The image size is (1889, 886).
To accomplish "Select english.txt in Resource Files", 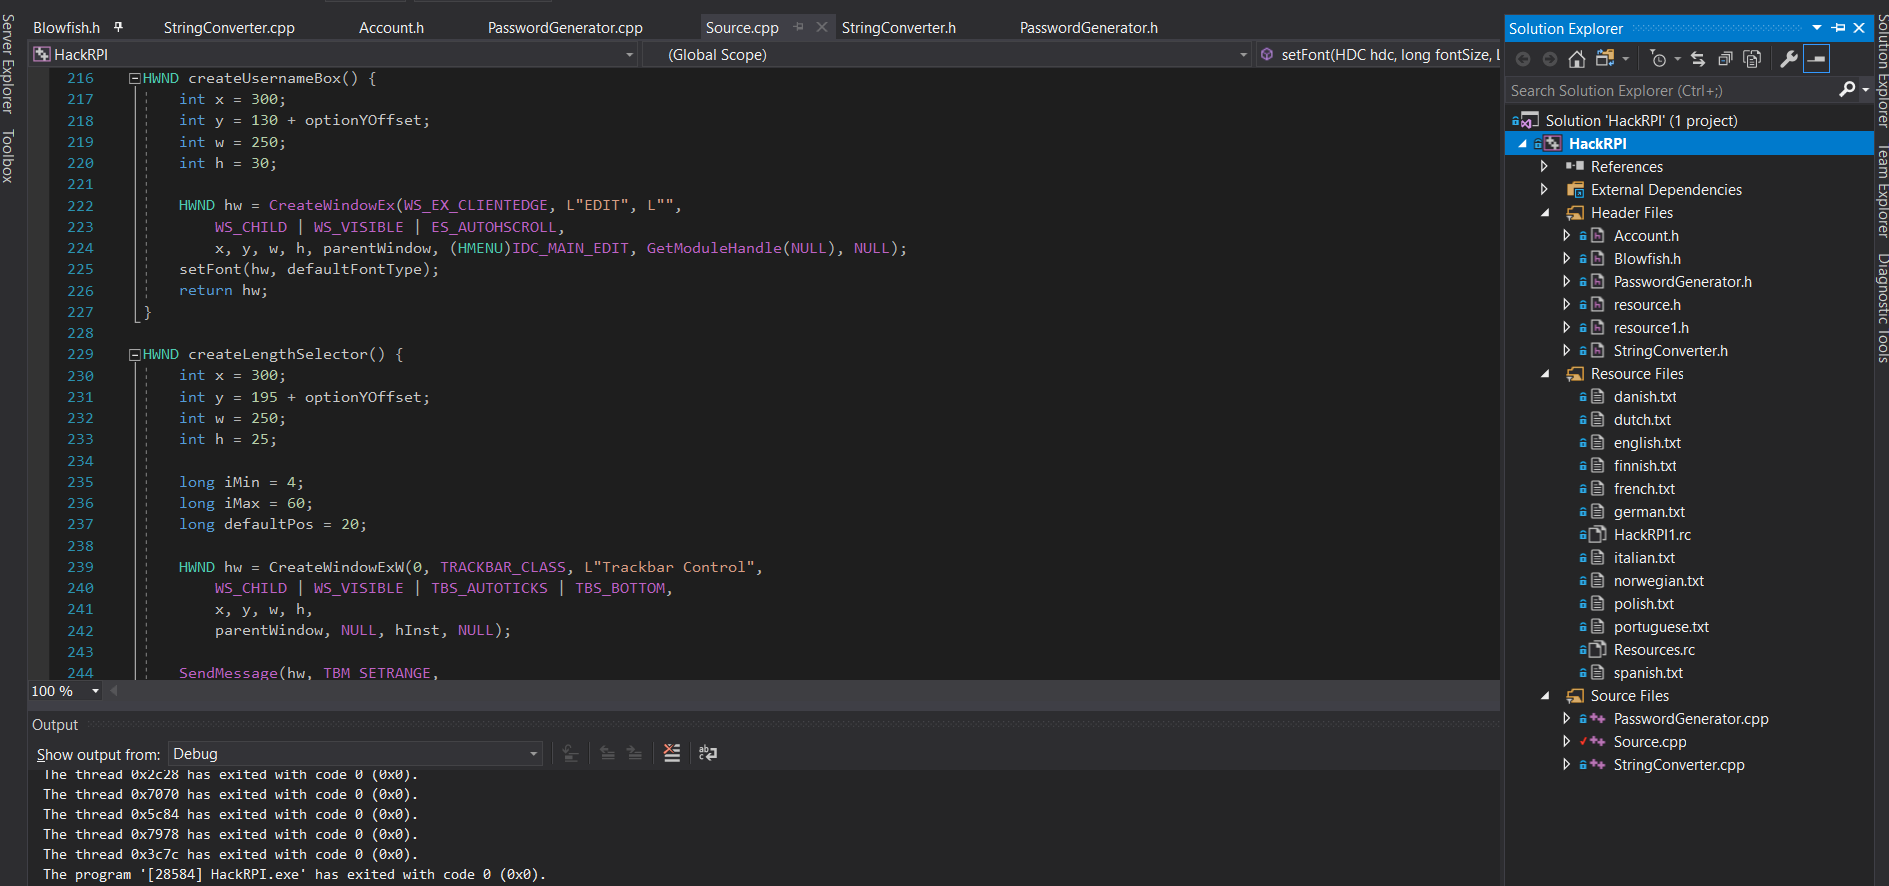I will coord(1647,443).
